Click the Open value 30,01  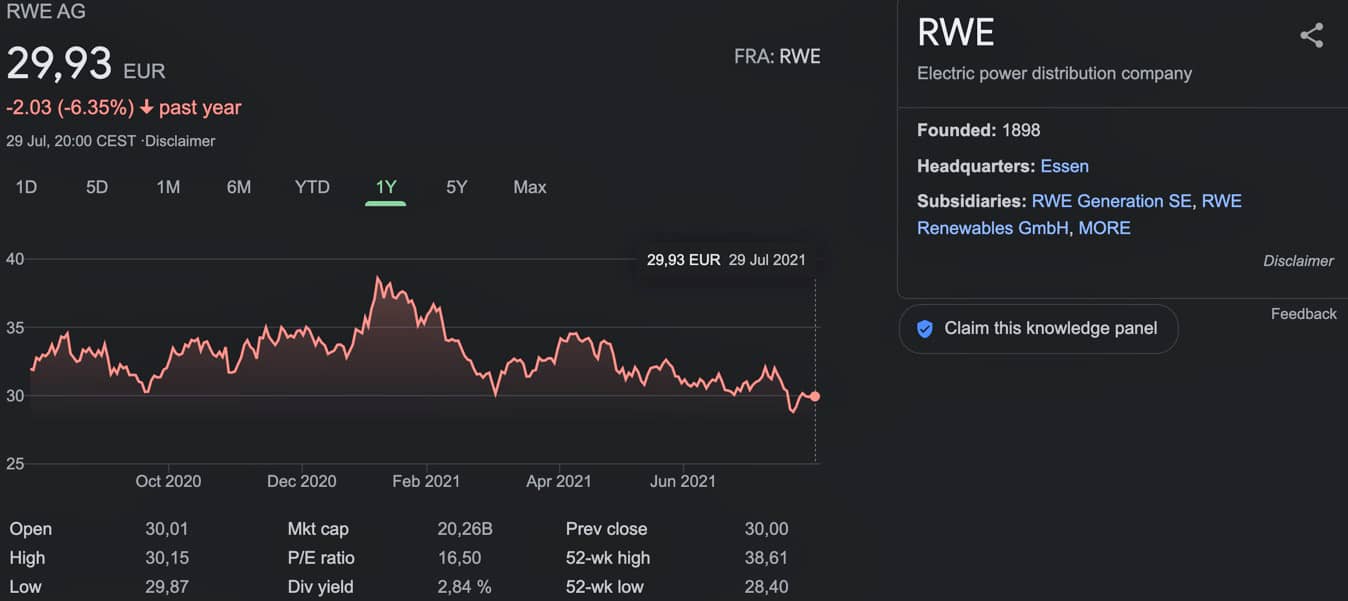point(166,529)
